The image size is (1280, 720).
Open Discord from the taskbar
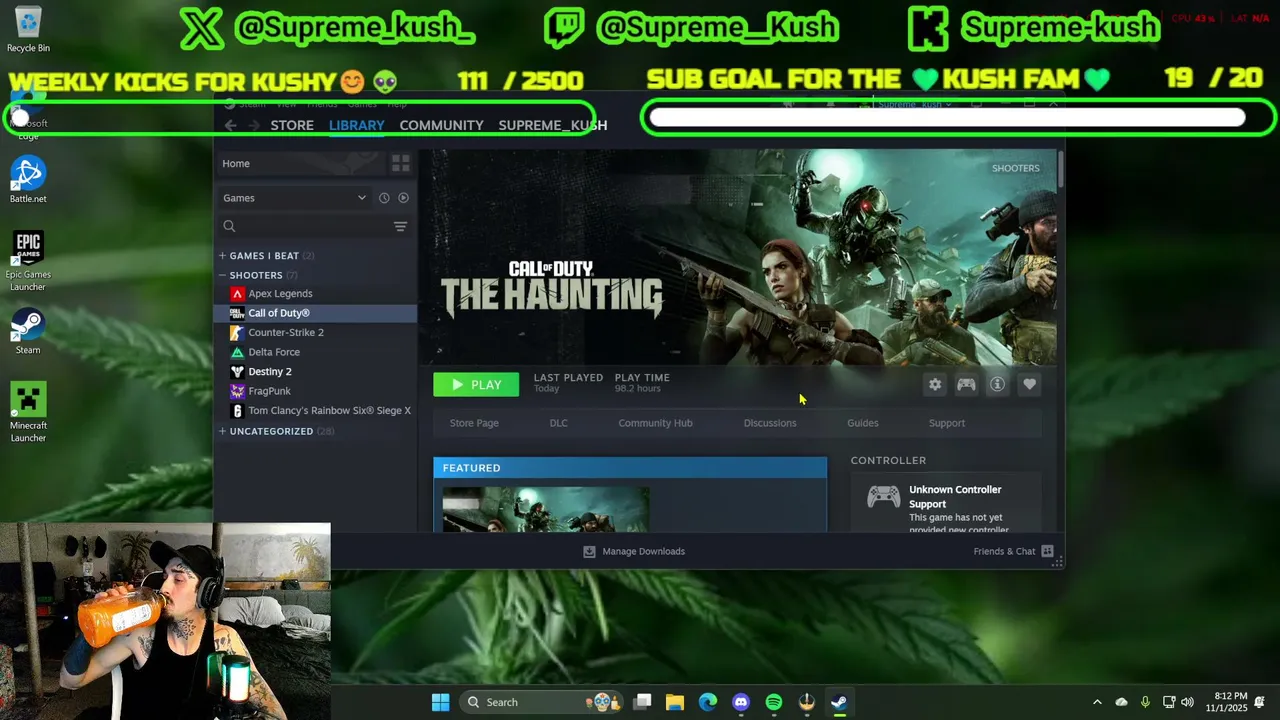click(740, 702)
